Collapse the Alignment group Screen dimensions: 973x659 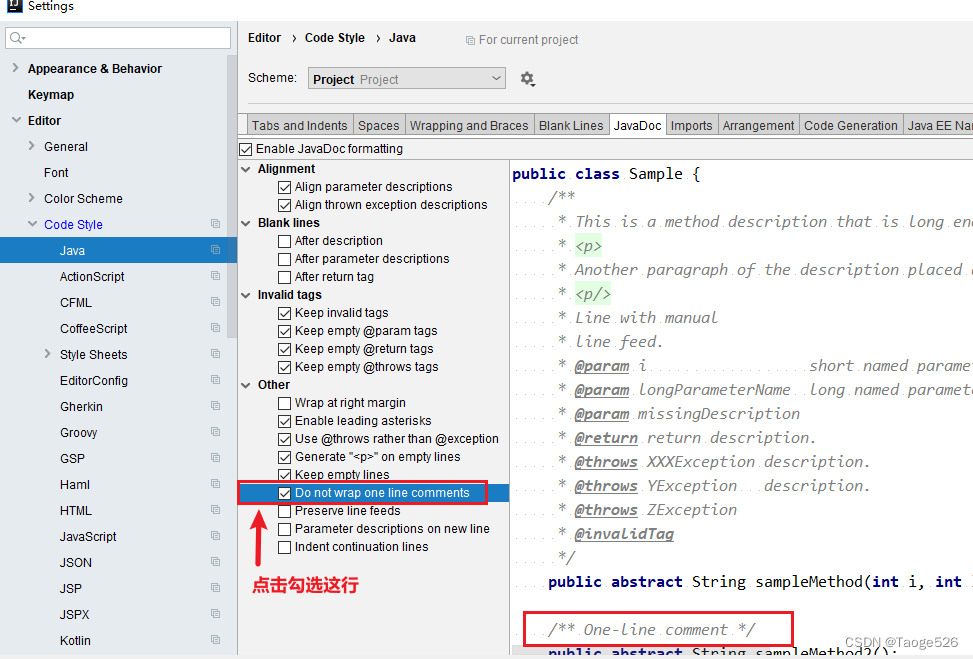pyautogui.click(x=246, y=169)
